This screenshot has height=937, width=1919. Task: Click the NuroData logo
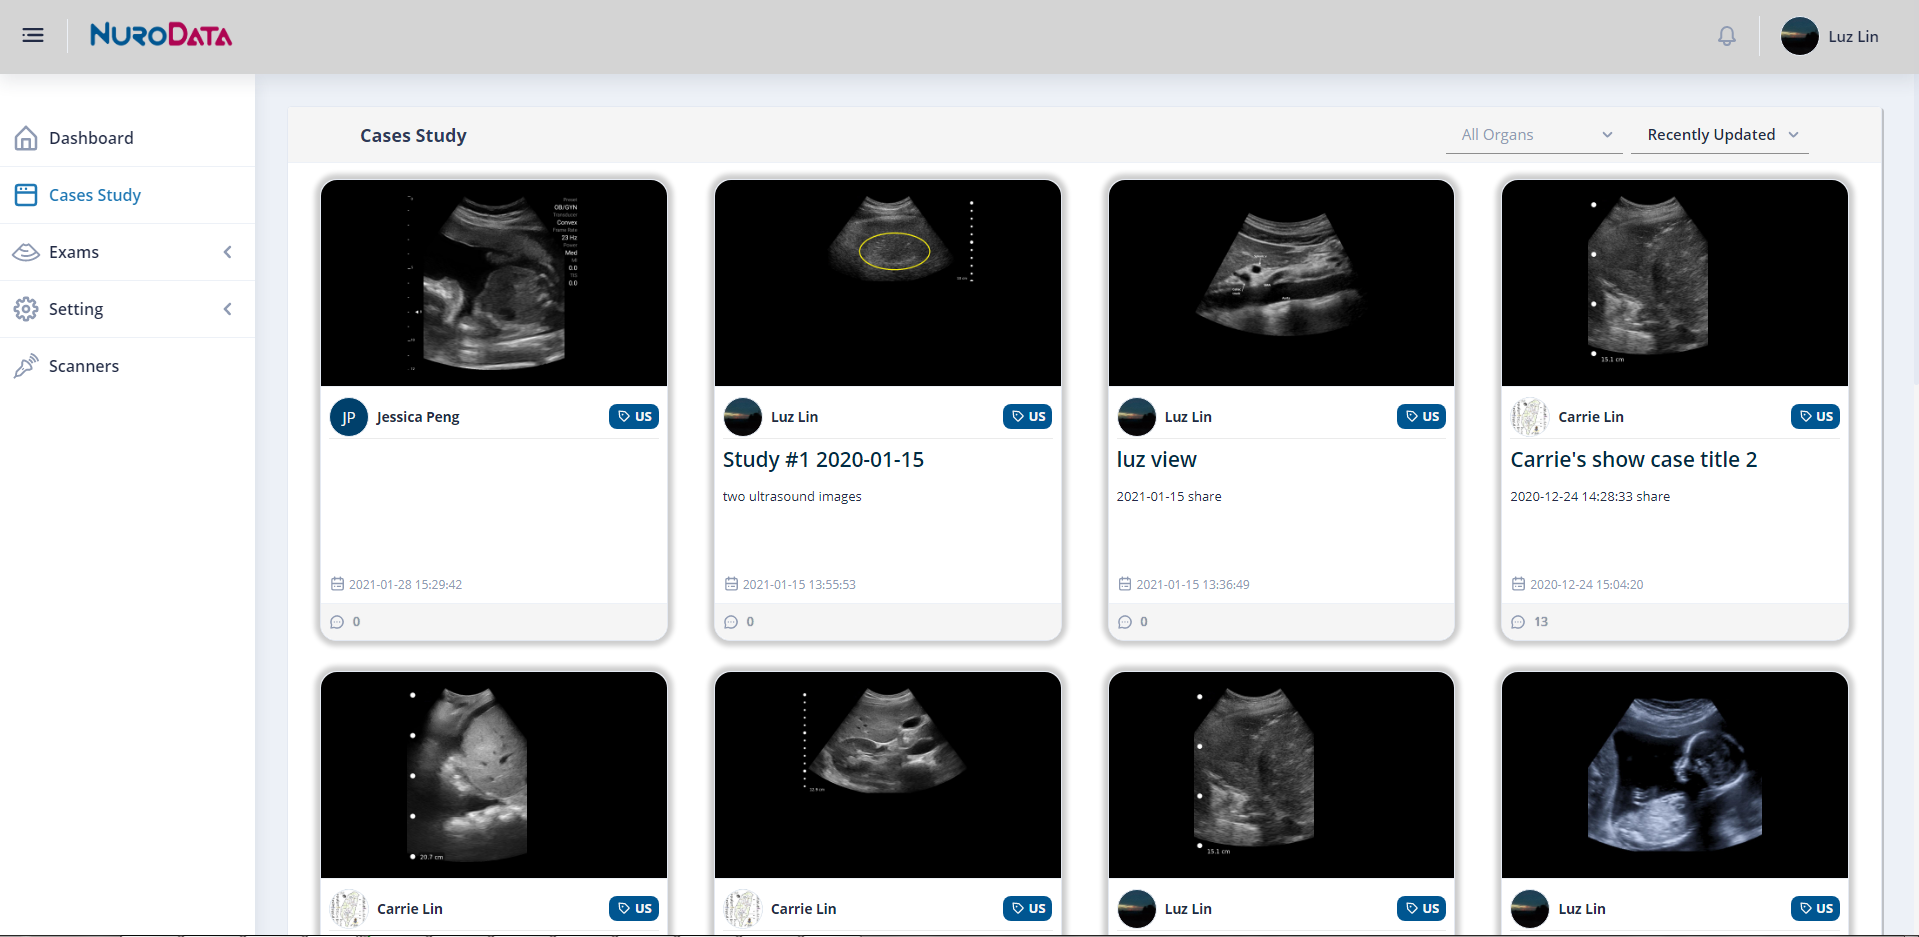pyautogui.click(x=161, y=36)
